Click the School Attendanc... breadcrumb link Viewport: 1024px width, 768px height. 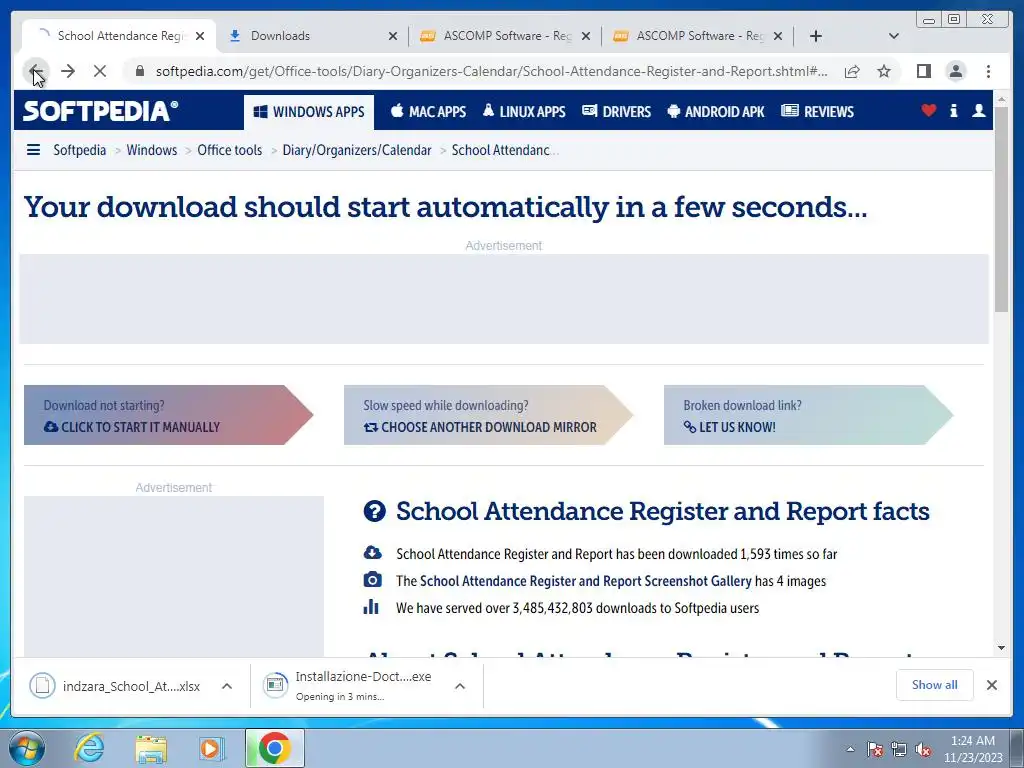[x=505, y=150]
